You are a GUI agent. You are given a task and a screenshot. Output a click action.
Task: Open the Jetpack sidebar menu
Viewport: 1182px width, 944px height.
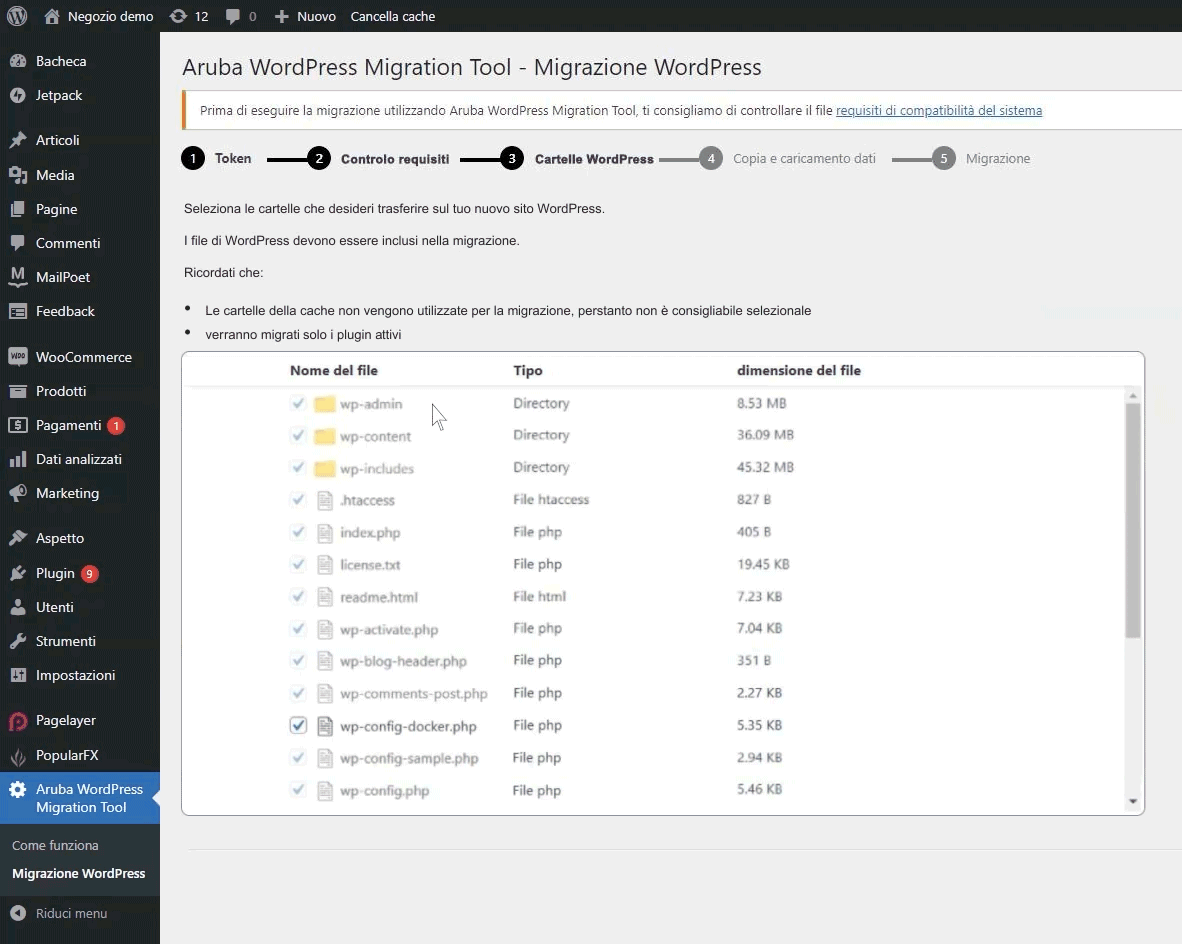[x=59, y=95]
